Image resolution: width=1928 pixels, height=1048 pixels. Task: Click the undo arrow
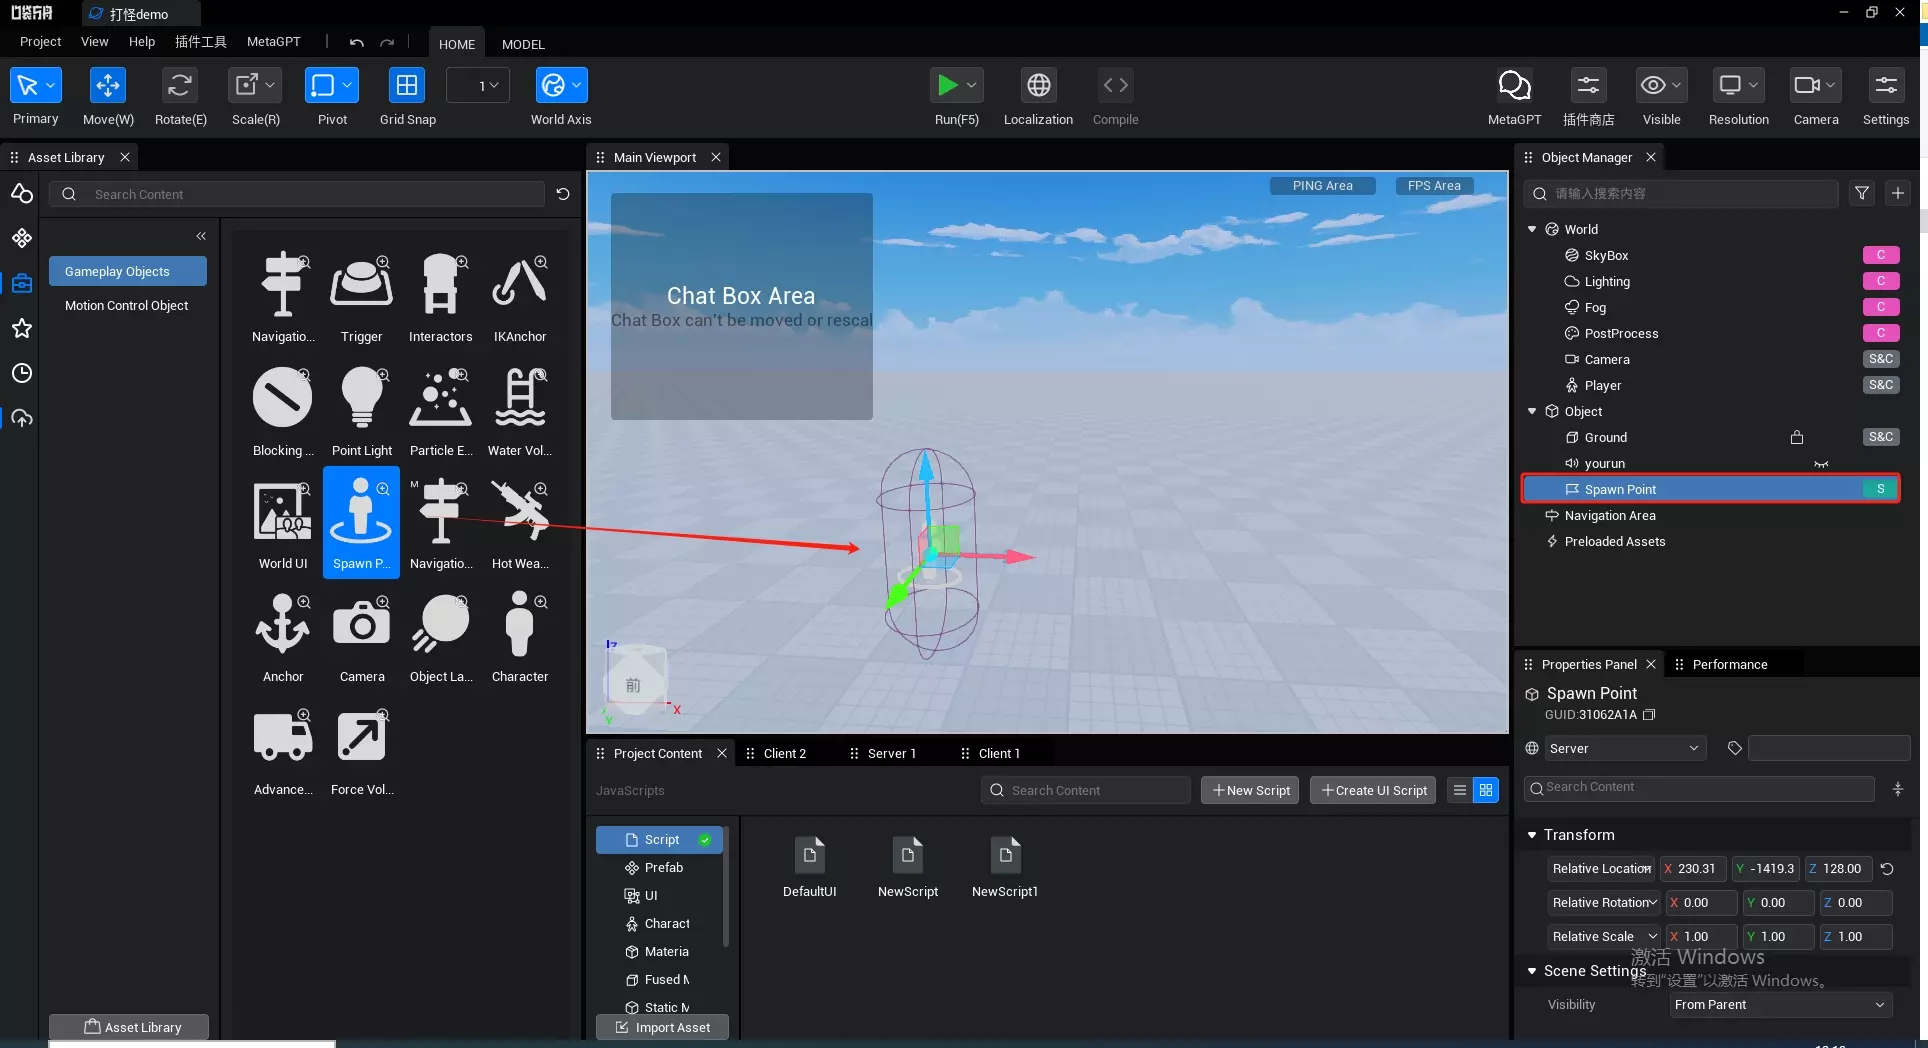click(x=357, y=43)
